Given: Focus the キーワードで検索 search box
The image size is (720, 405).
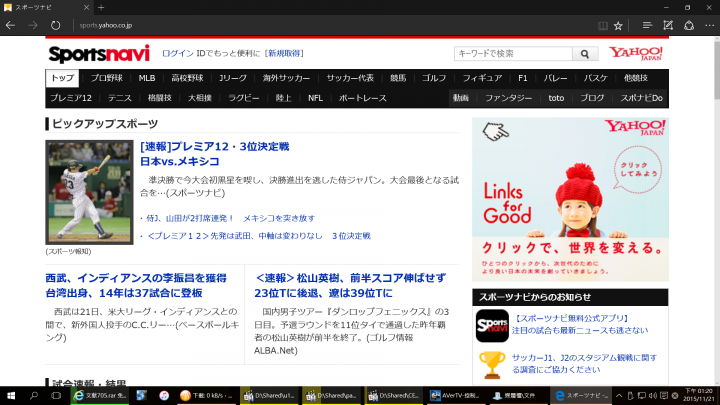Looking at the screenshot, I should [x=513, y=54].
